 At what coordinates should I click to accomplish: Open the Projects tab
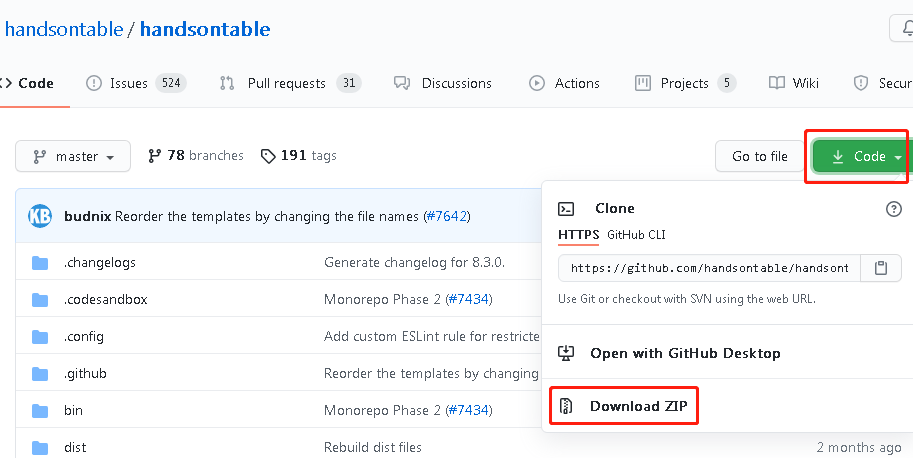point(685,83)
